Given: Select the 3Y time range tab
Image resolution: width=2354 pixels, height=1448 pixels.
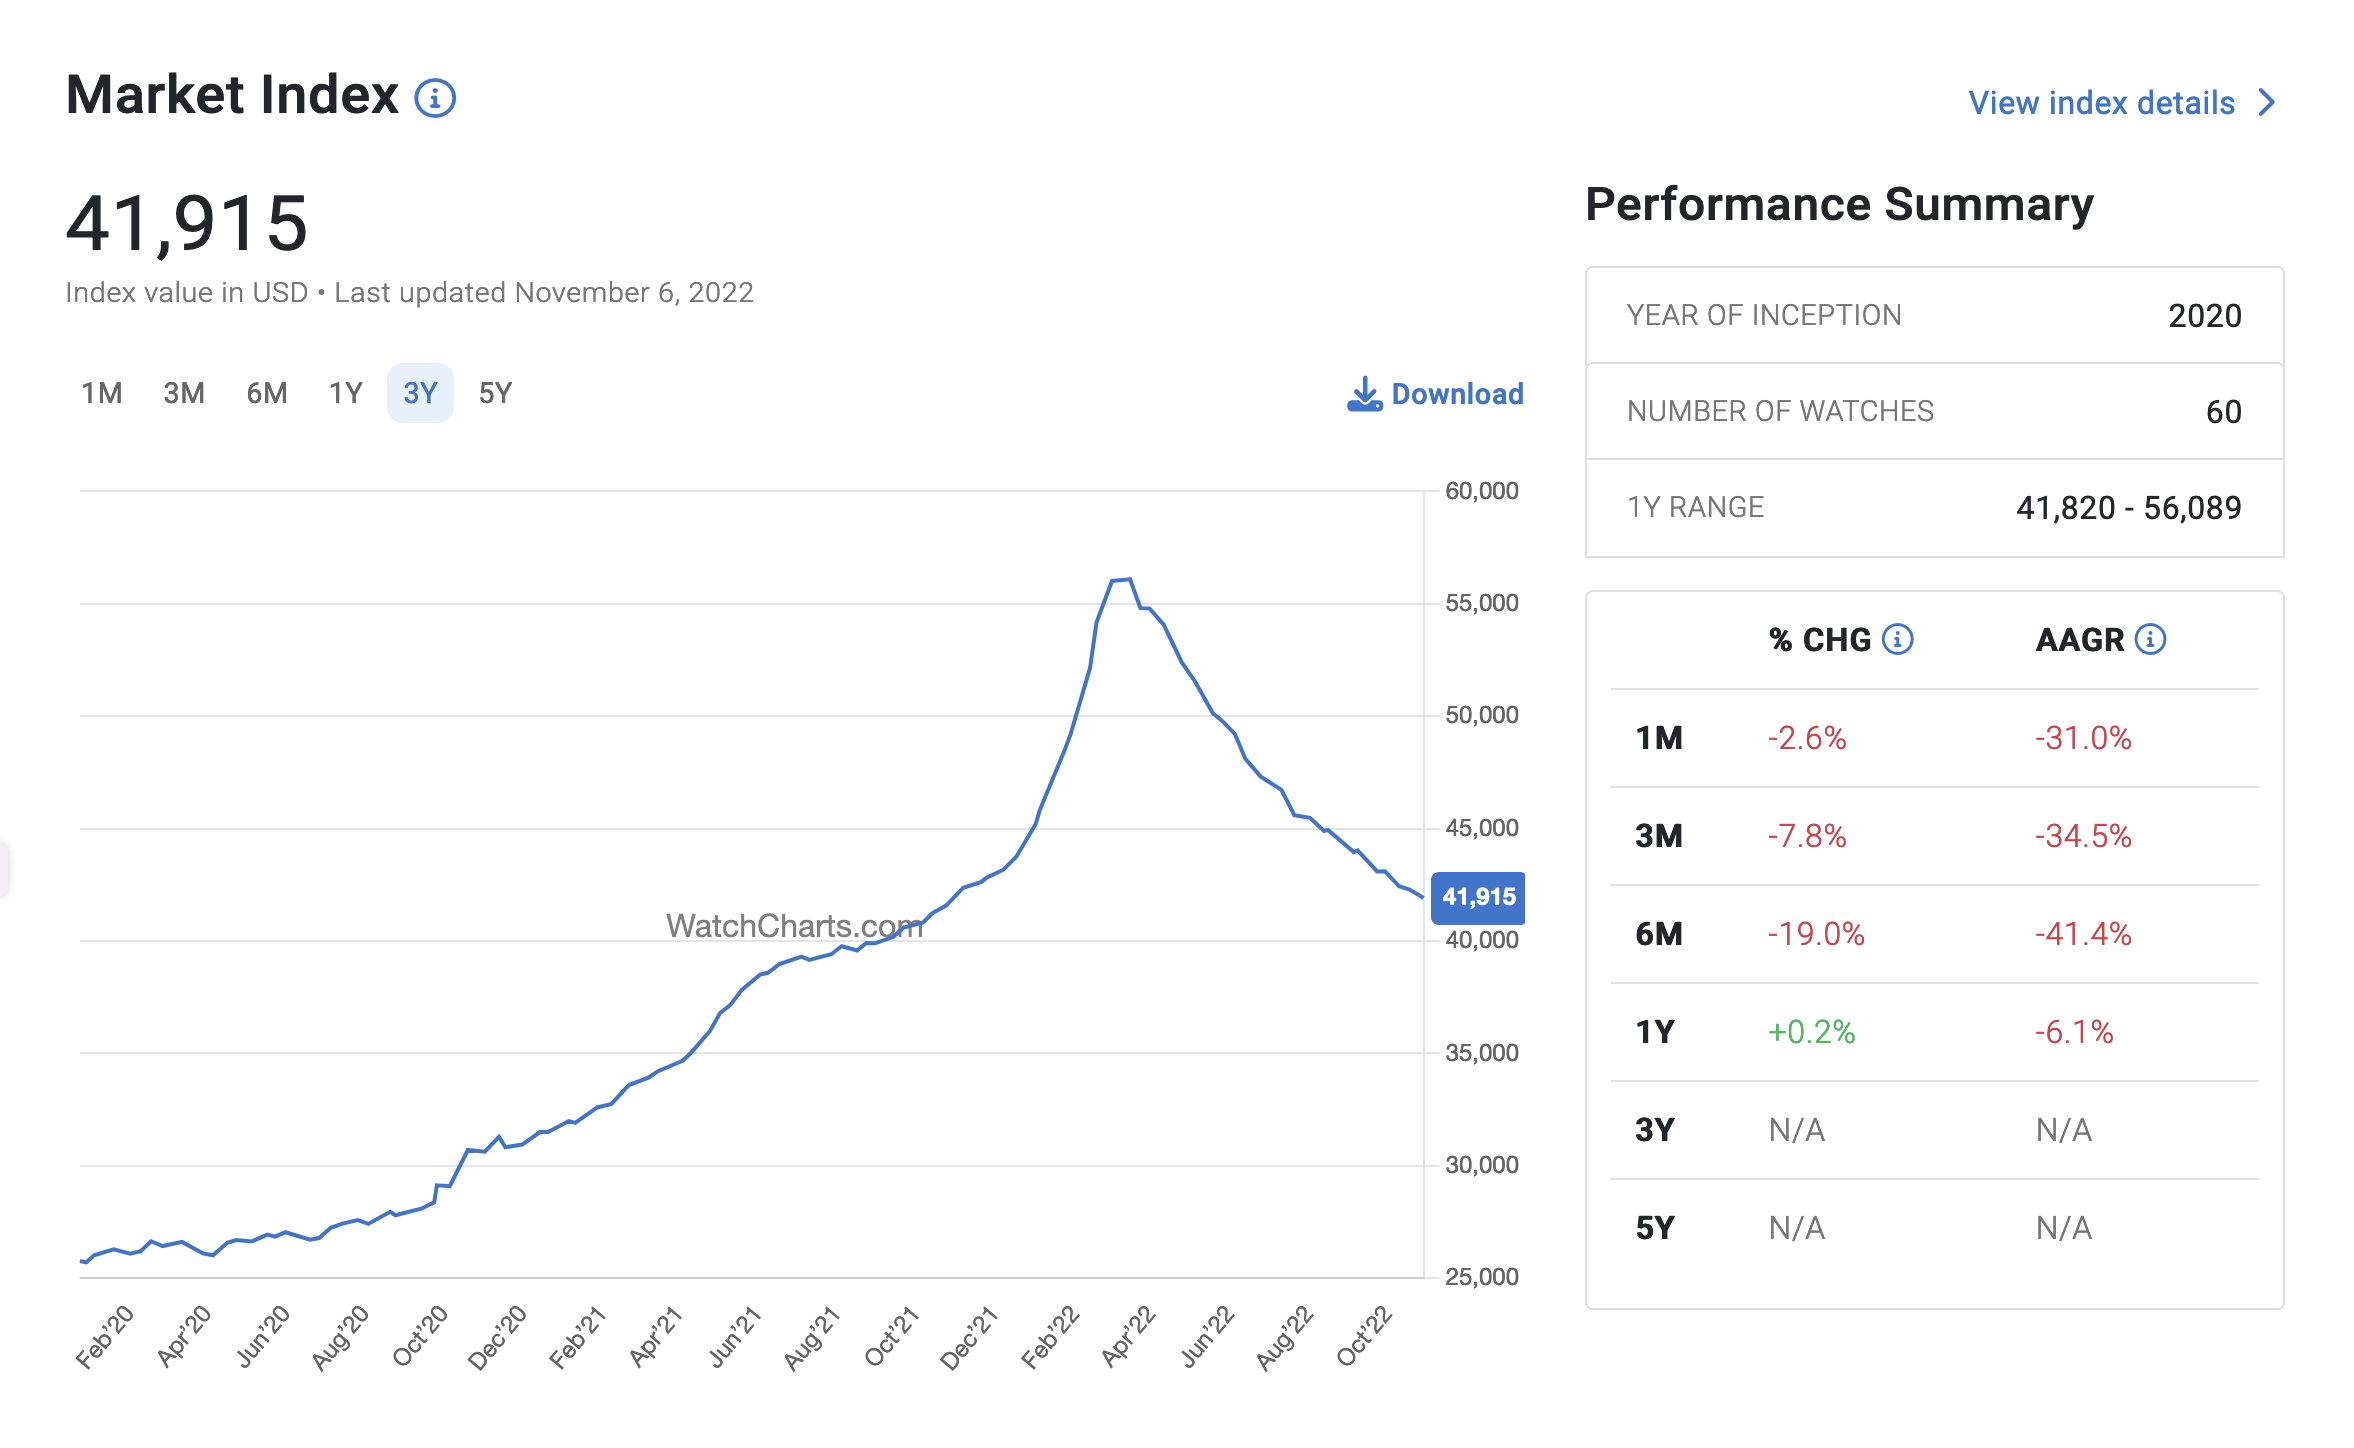Looking at the screenshot, I should coord(420,393).
